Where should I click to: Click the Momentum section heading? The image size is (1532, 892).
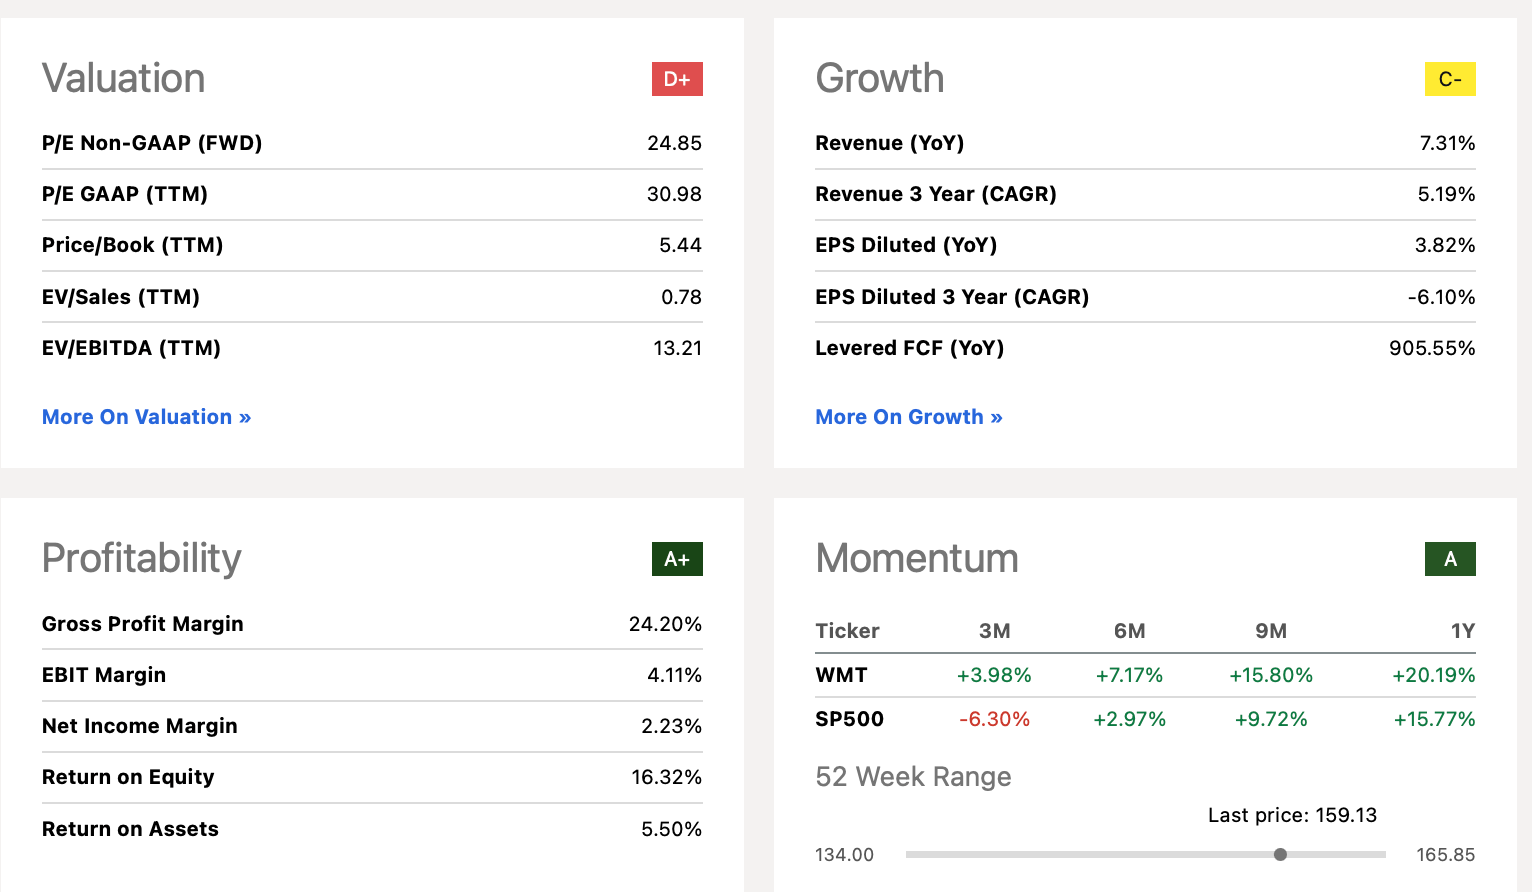click(916, 558)
